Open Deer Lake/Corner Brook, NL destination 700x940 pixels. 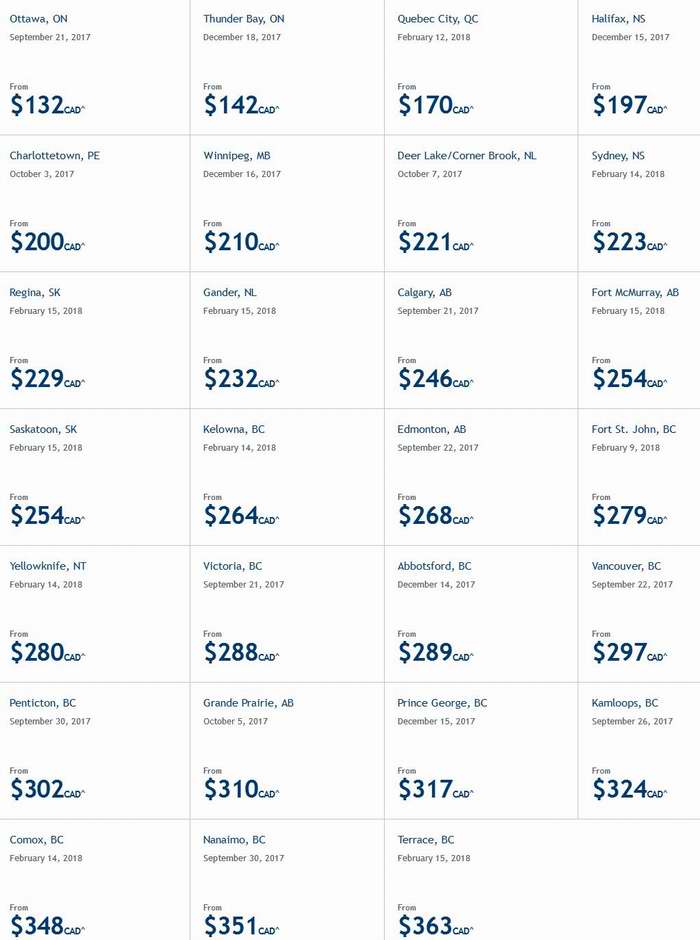[466, 156]
